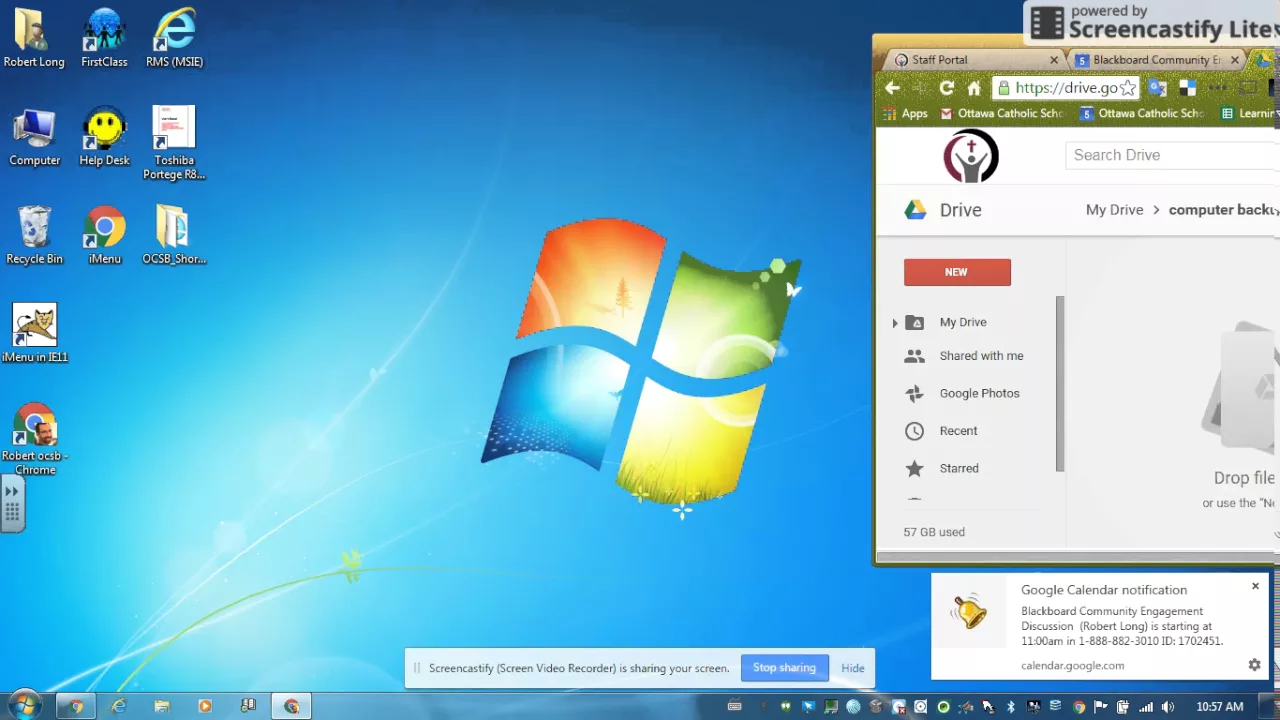
Task: Click the 57 GB used storage text
Action: [934, 532]
